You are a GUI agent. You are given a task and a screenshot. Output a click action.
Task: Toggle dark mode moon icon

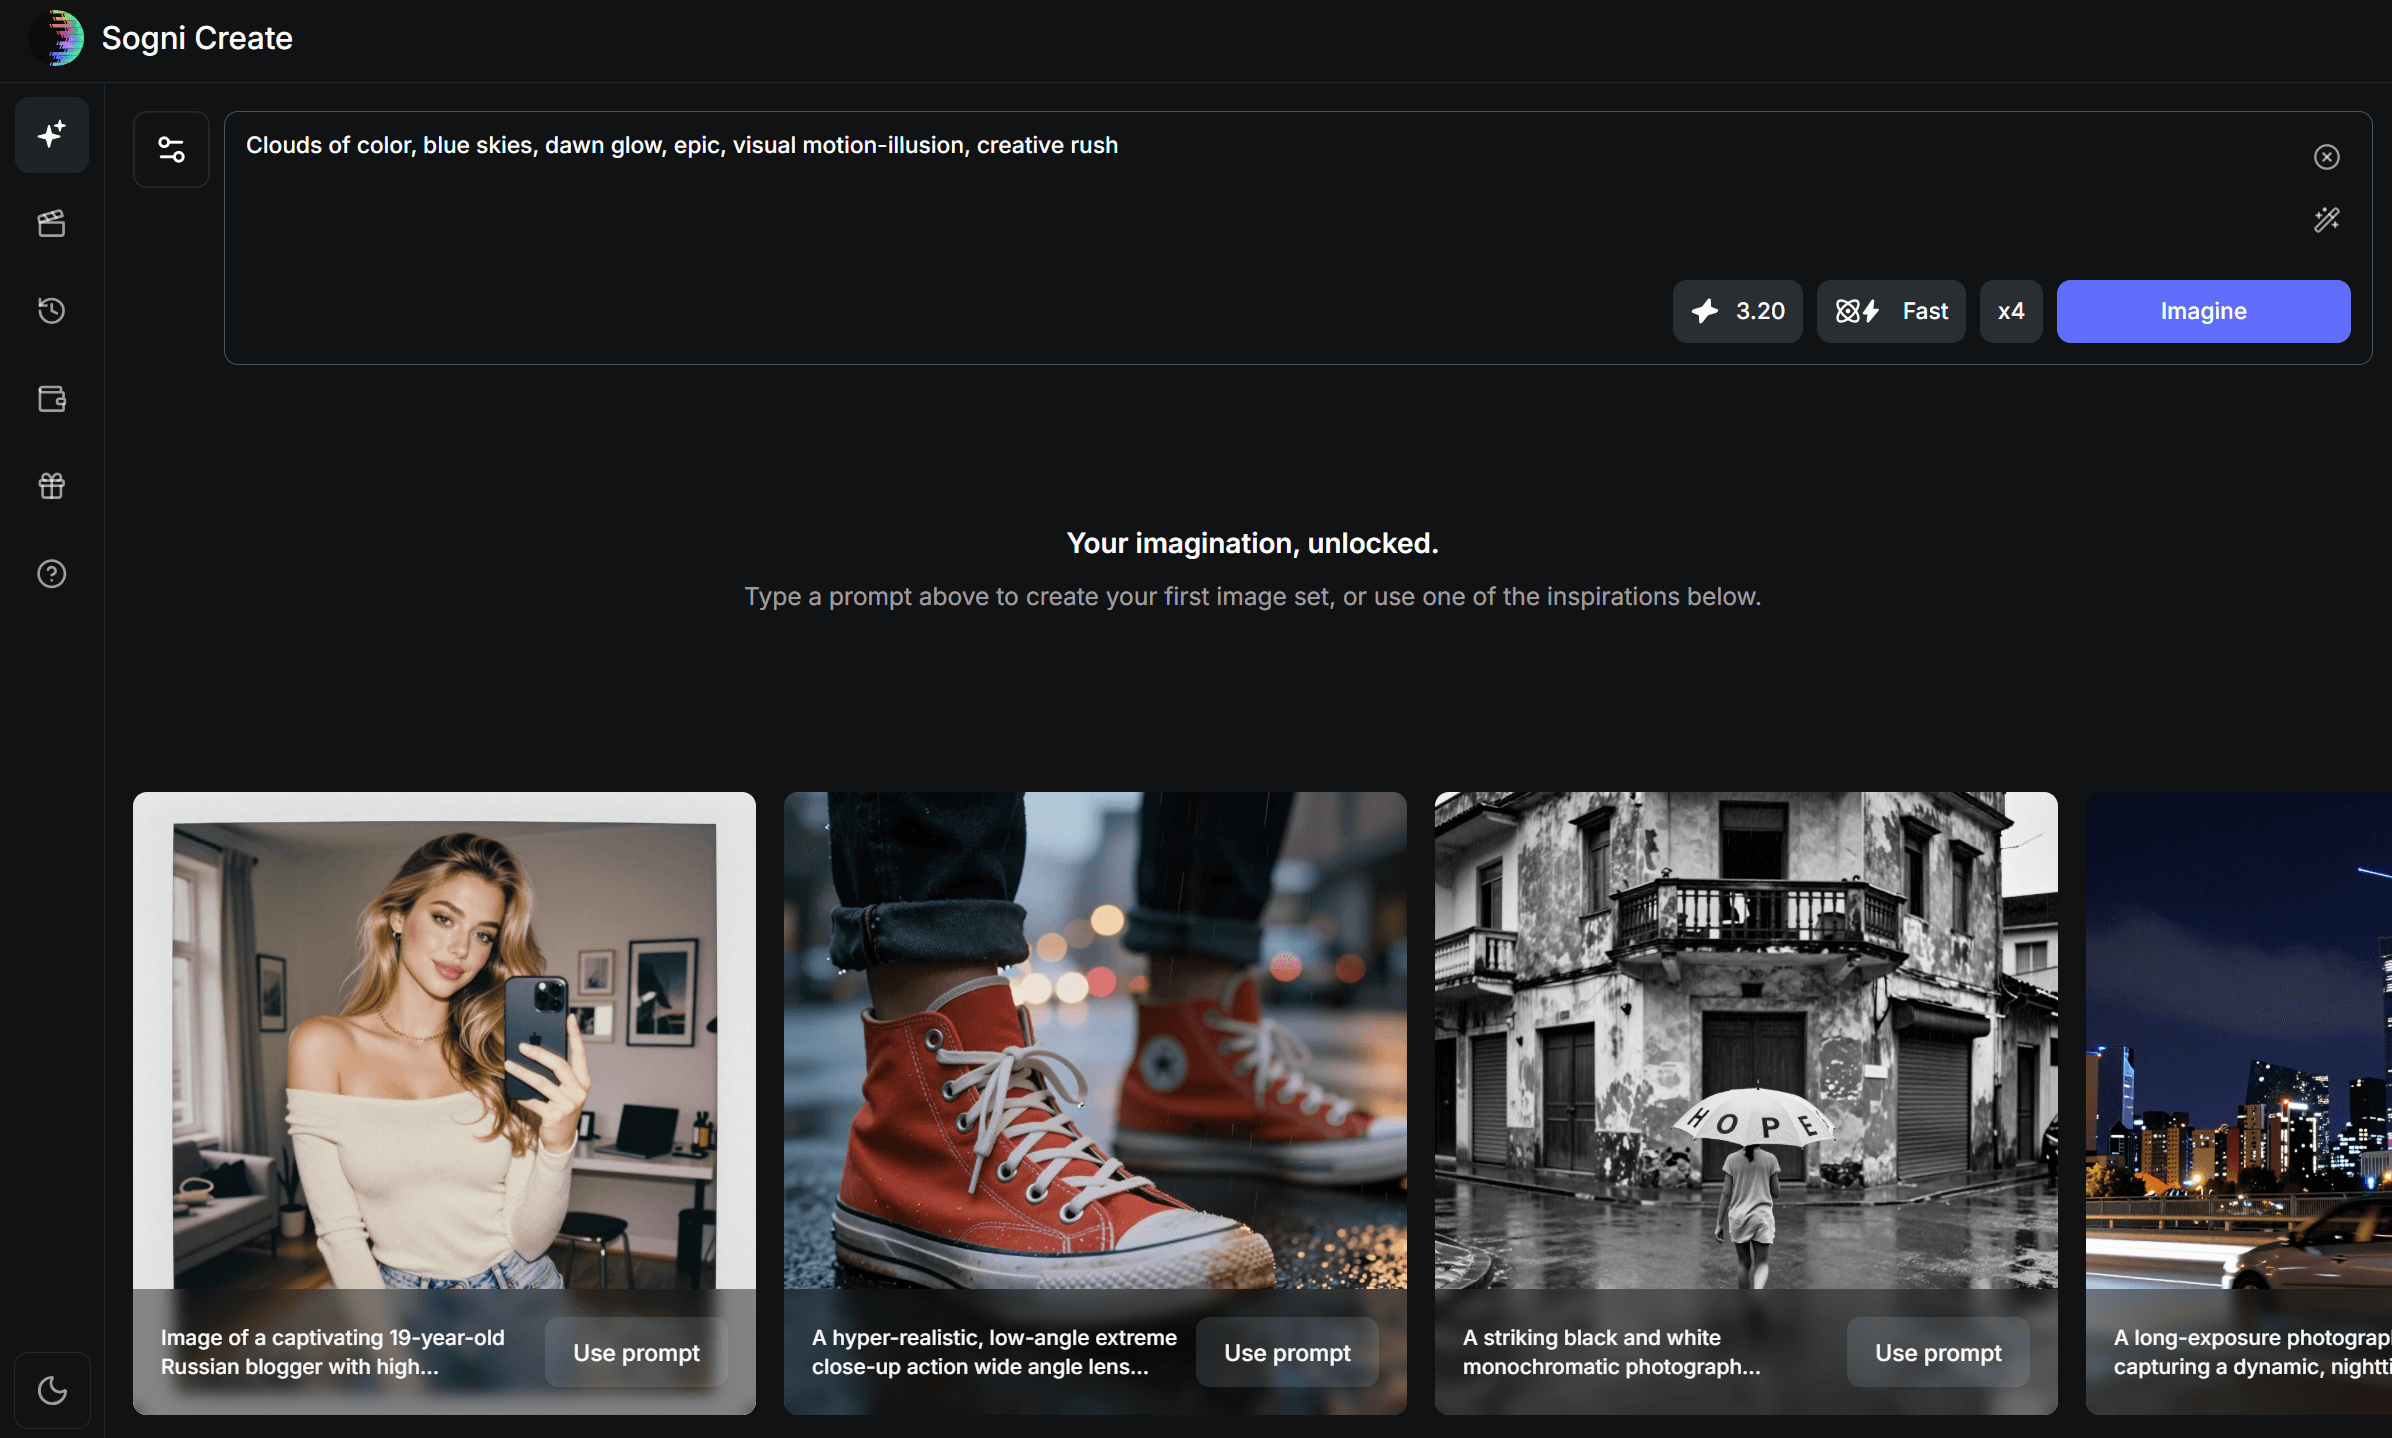[52, 1390]
